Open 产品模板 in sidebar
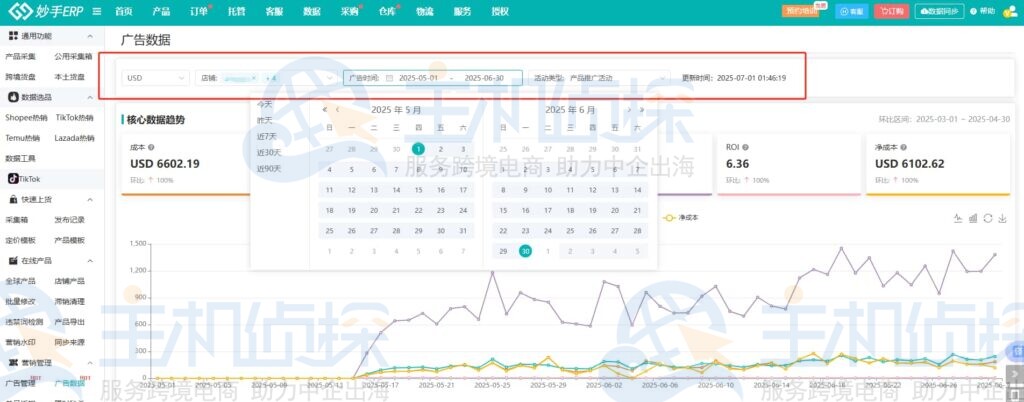Viewport: 1024px width, 402px height. (70, 240)
